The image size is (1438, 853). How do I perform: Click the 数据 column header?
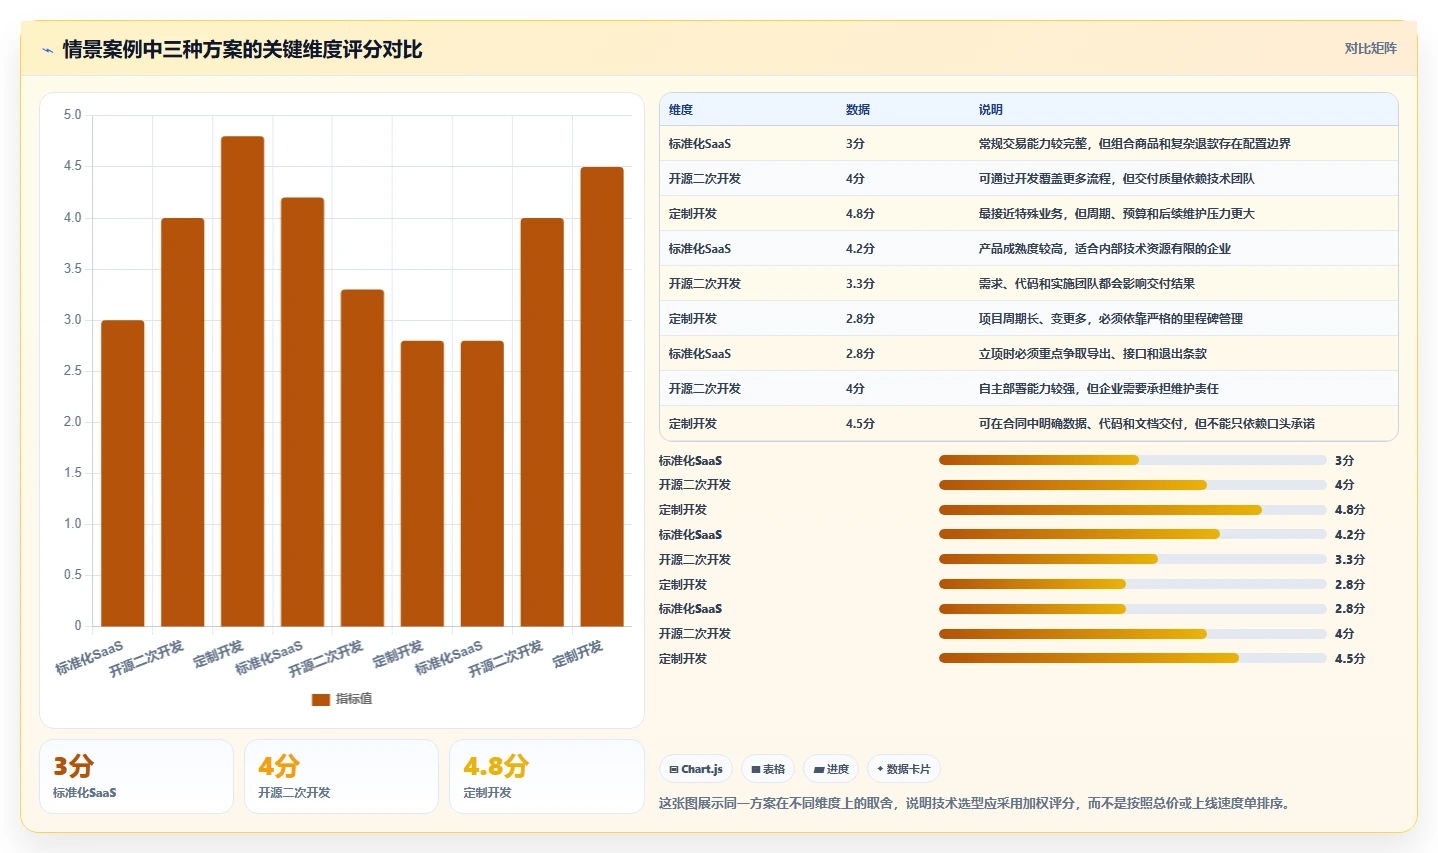coord(858,110)
